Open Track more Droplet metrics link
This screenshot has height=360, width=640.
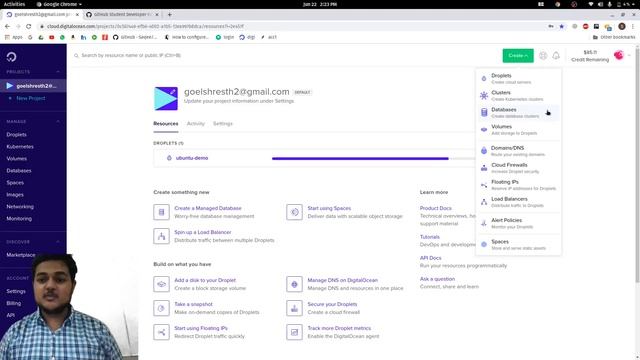(339, 328)
